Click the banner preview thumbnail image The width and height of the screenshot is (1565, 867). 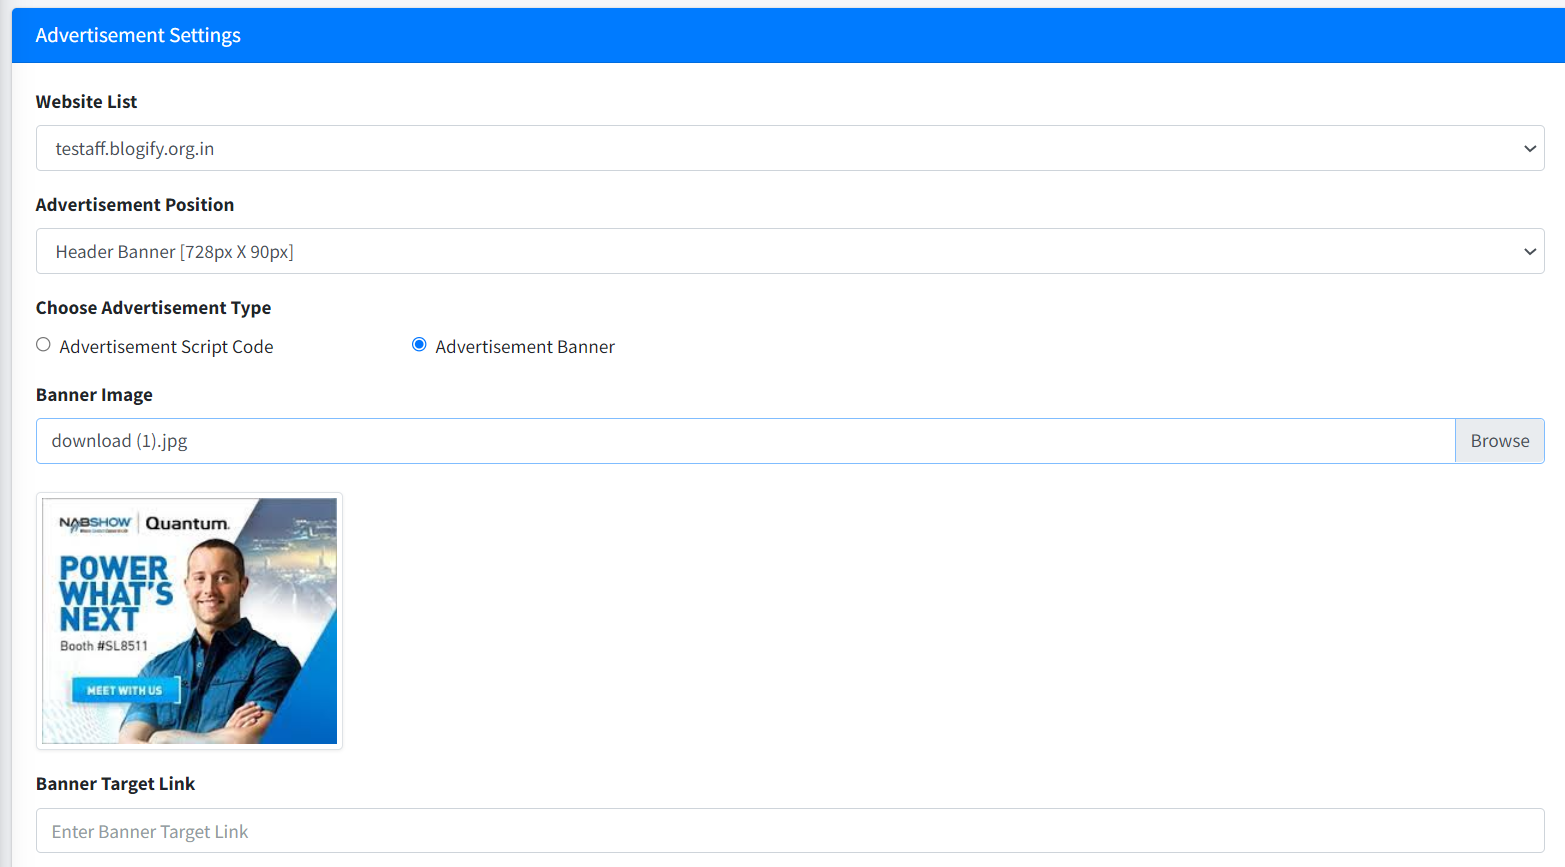(x=189, y=621)
